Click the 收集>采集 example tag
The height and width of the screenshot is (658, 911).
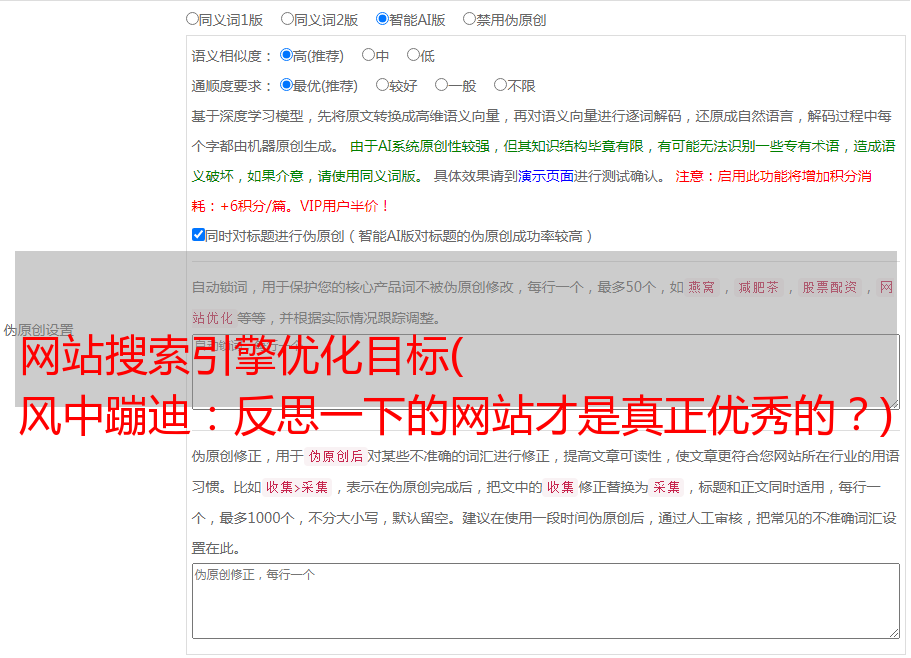click(x=297, y=487)
